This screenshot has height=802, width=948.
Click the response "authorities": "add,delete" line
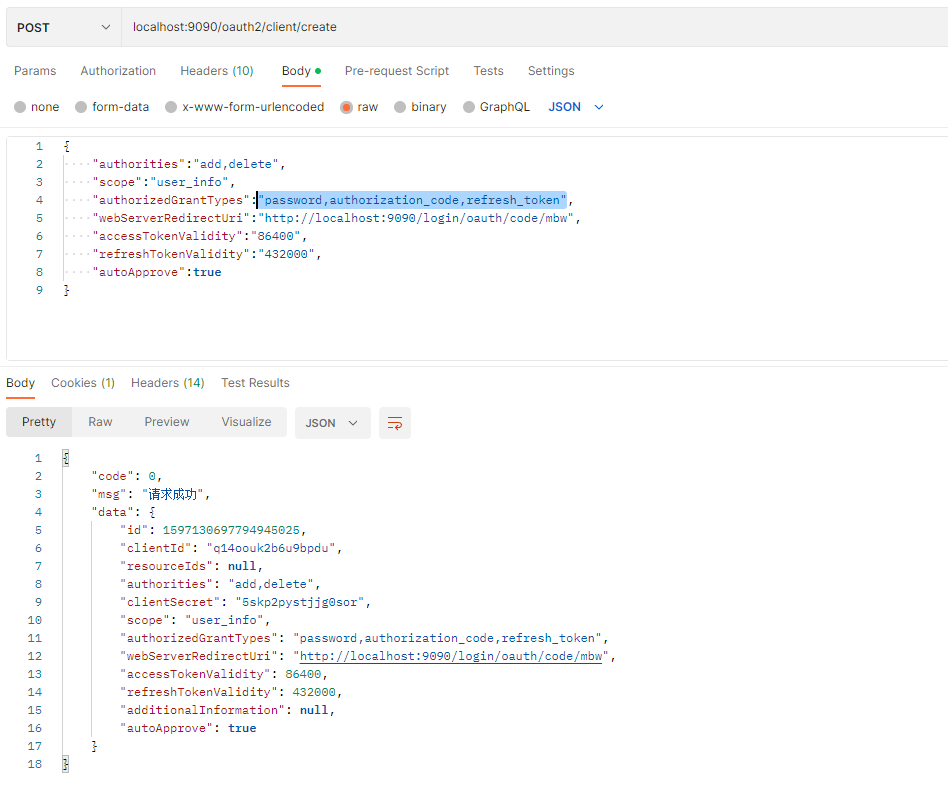(x=219, y=584)
